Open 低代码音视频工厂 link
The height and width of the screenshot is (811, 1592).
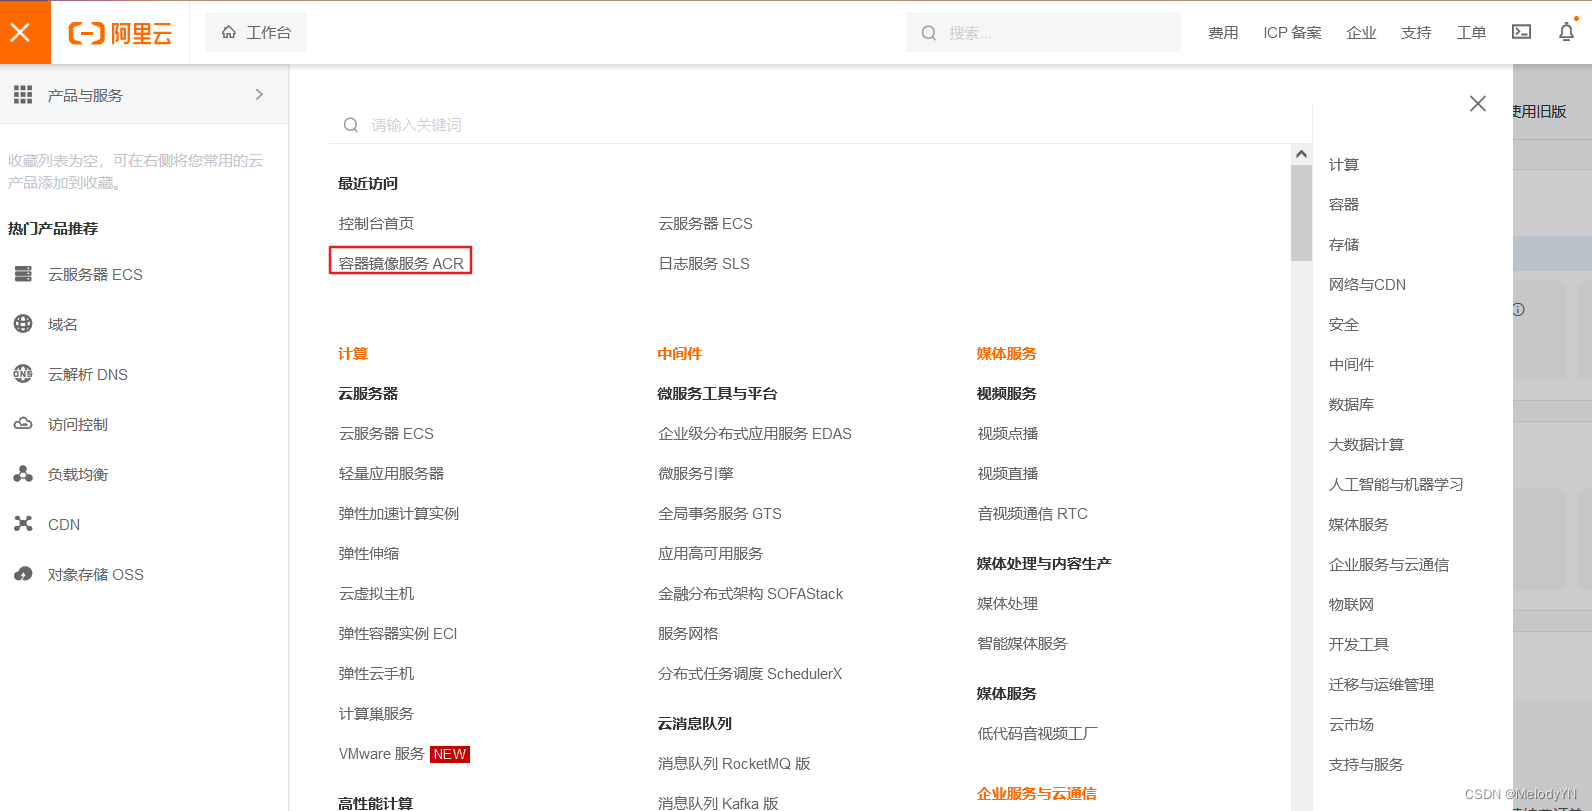click(1037, 733)
